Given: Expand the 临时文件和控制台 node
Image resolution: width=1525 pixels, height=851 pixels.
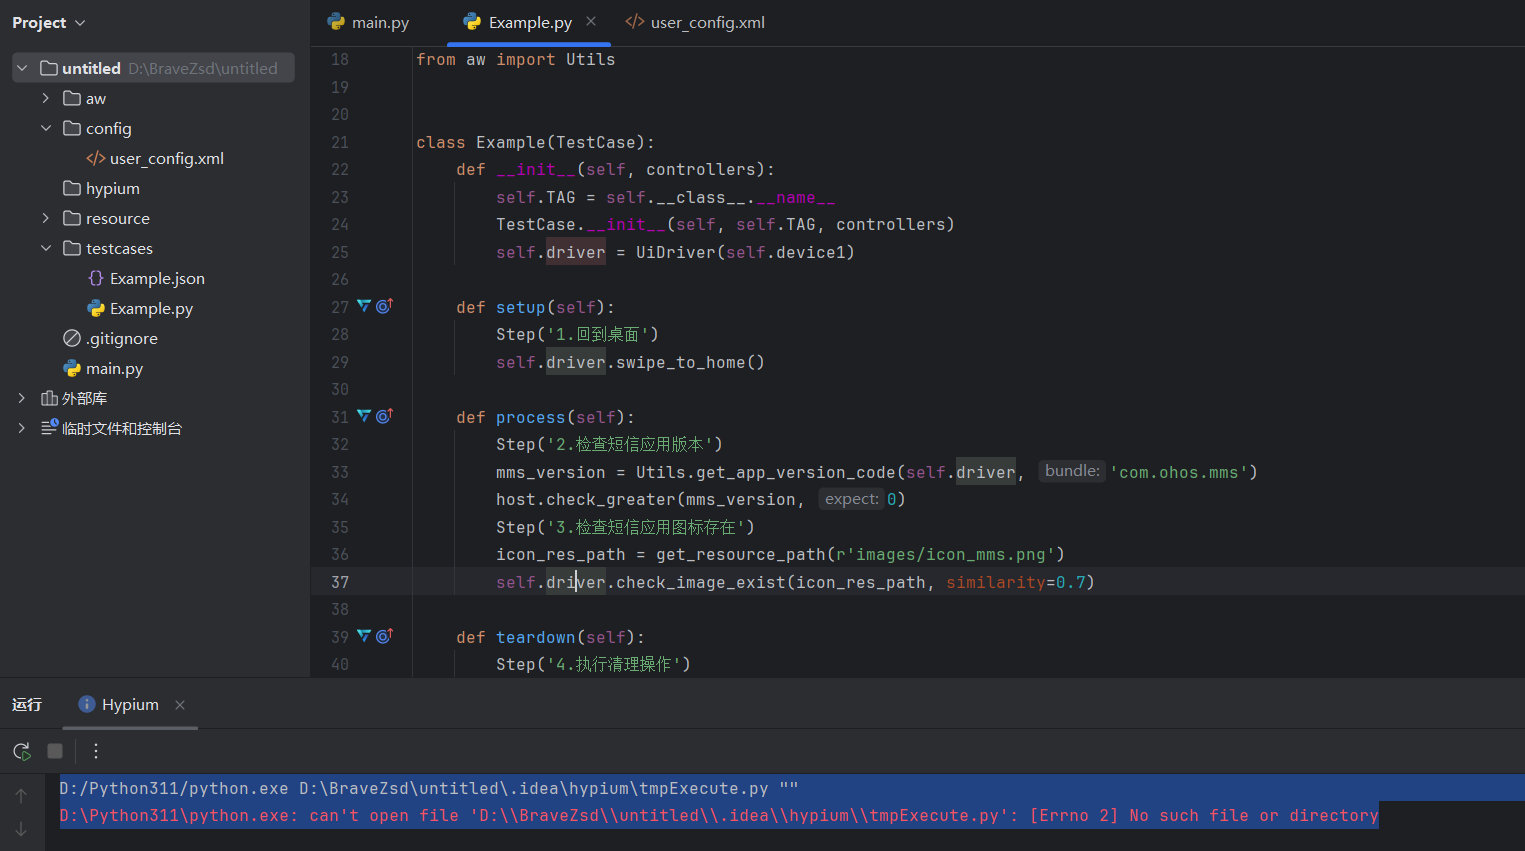Looking at the screenshot, I should click(22, 428).
